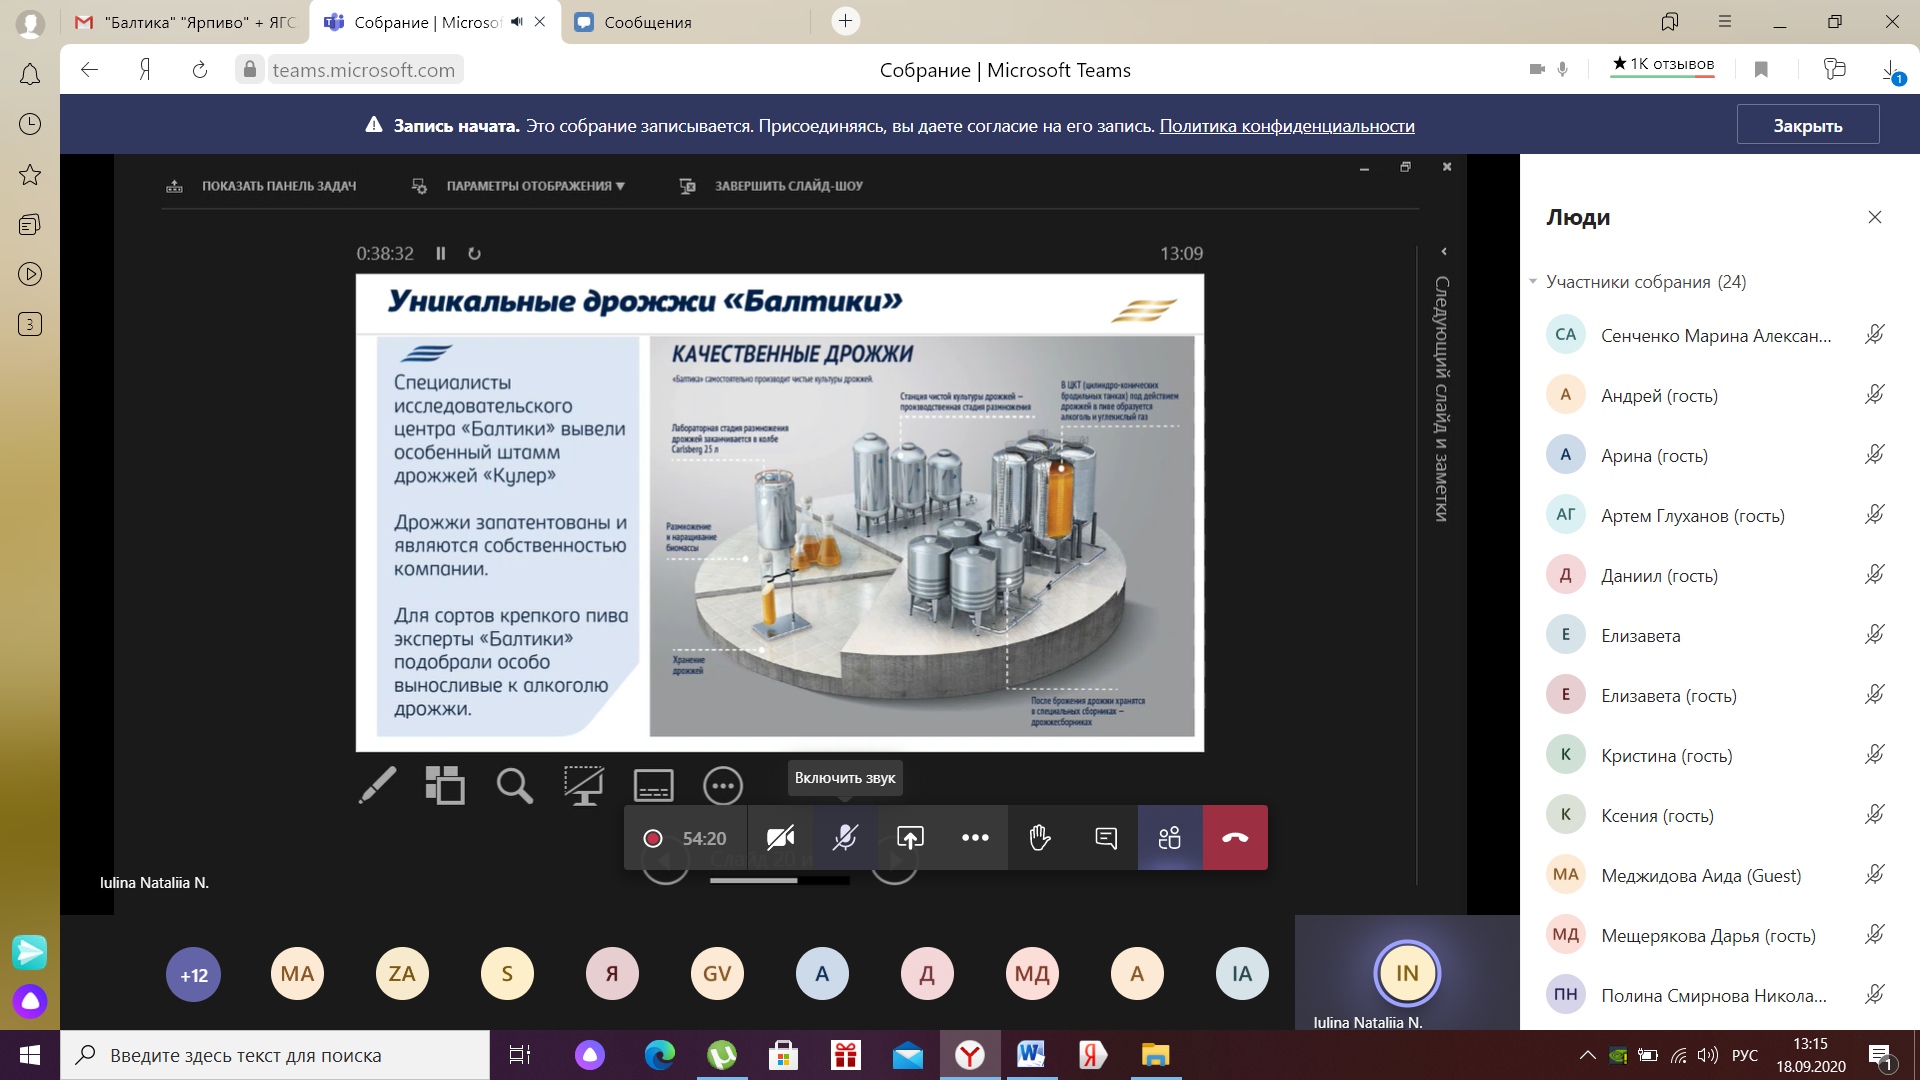Reset the presentation timer

(475, 254)
